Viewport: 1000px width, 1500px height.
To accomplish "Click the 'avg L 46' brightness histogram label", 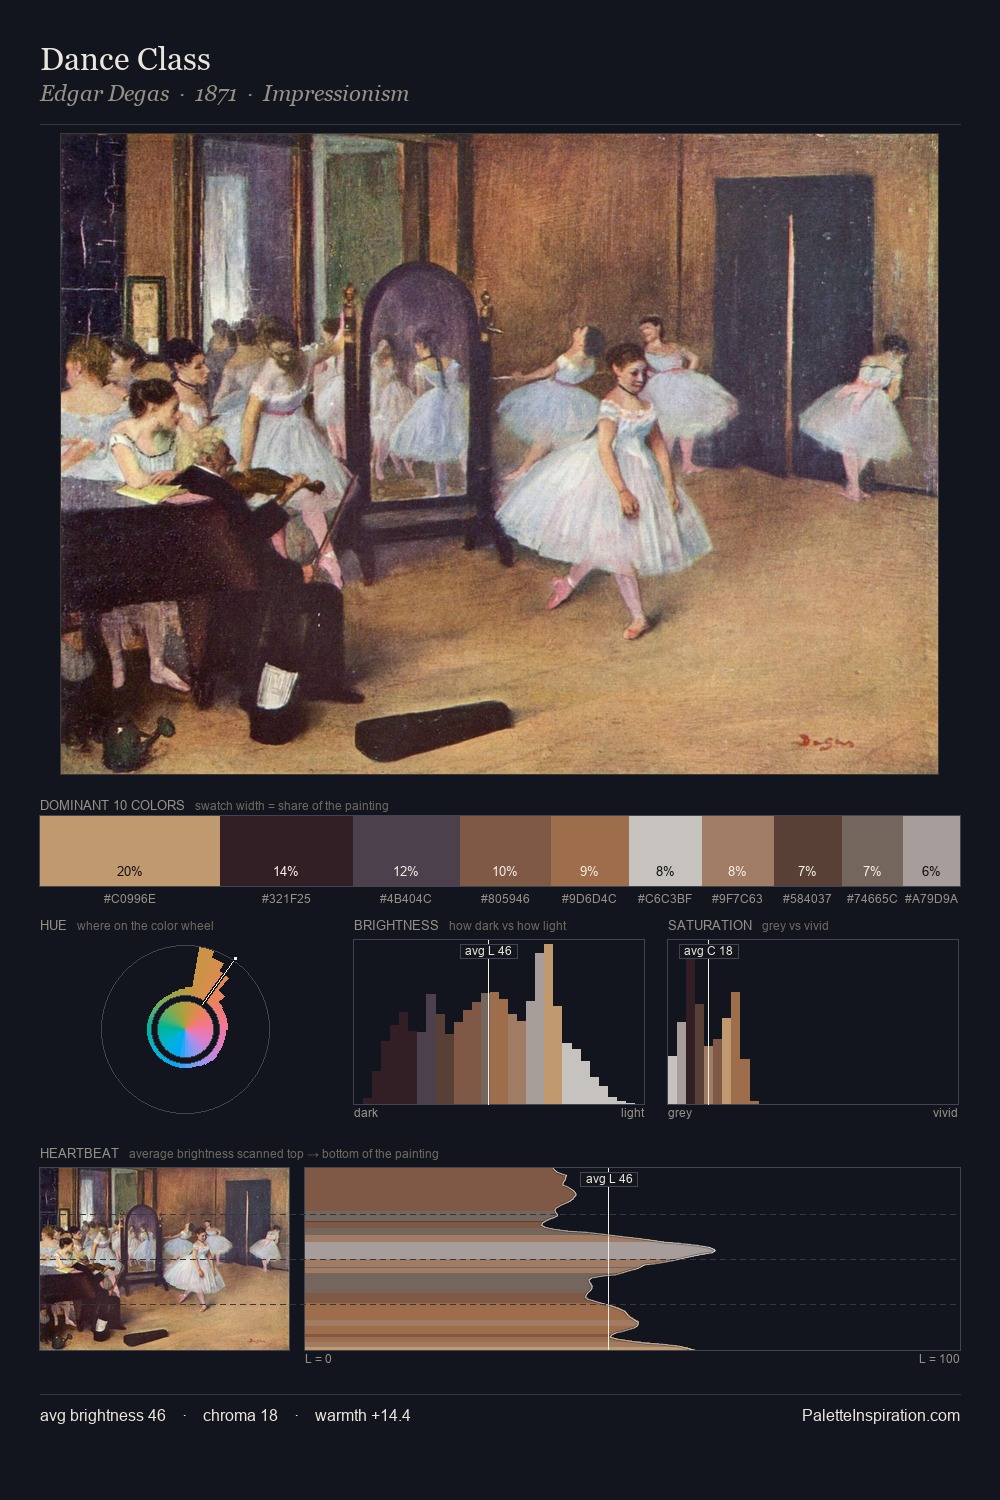I will pyautogui.click(x=488, y=951).
